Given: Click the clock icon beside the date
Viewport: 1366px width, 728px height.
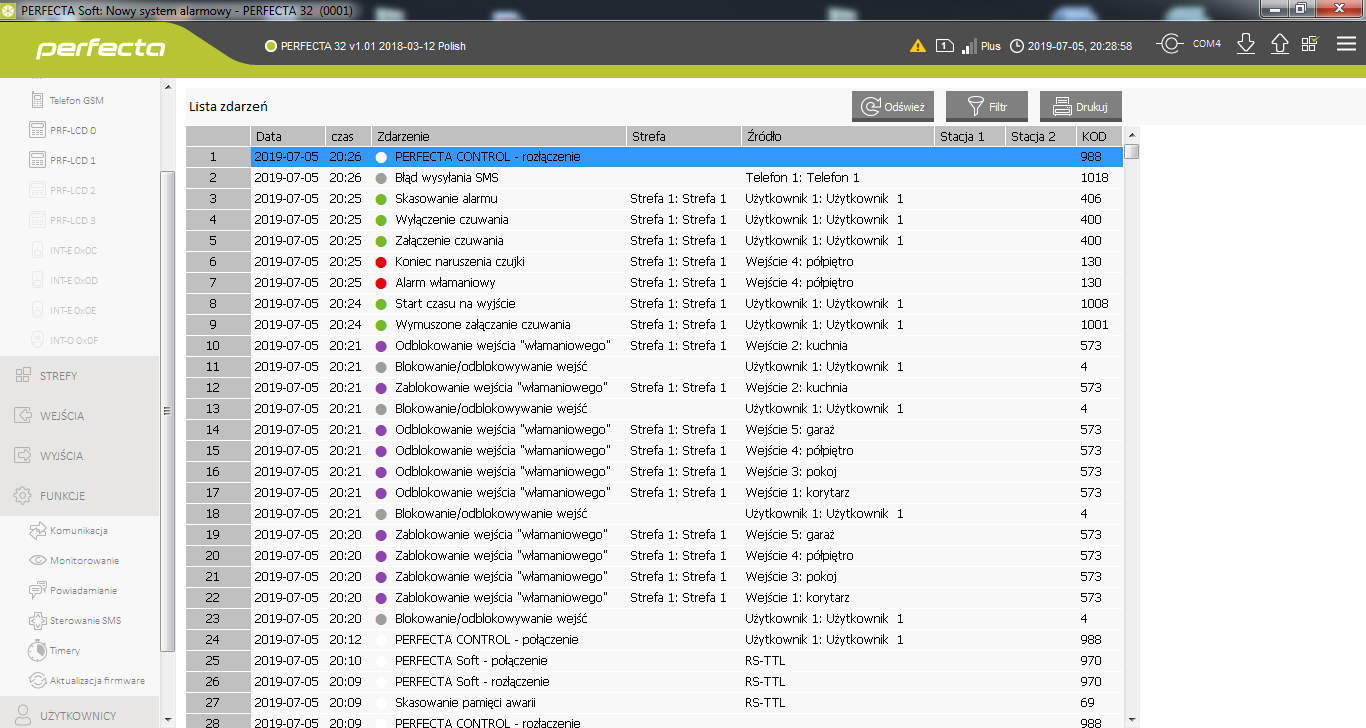Looking at the screenshot, I should [1017, 46].
